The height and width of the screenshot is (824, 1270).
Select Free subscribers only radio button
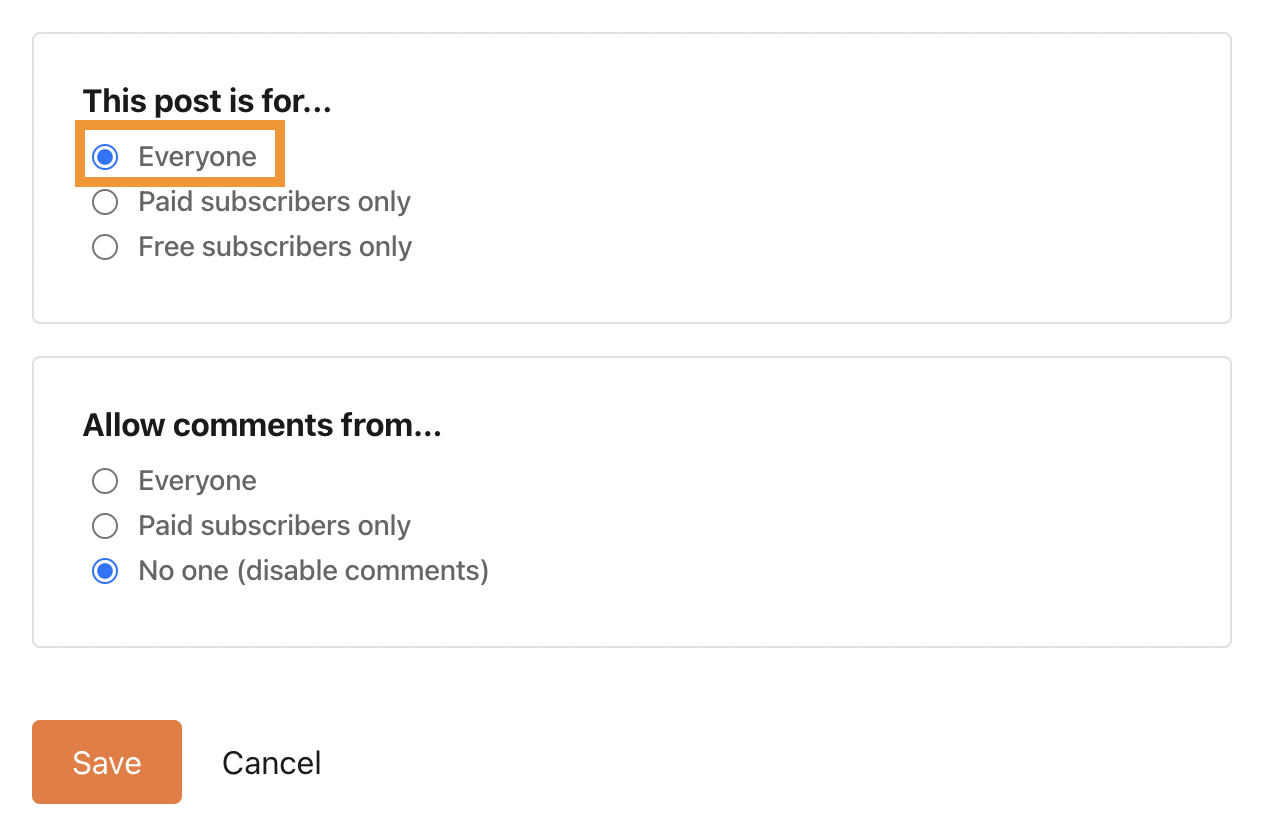(105, 247)
